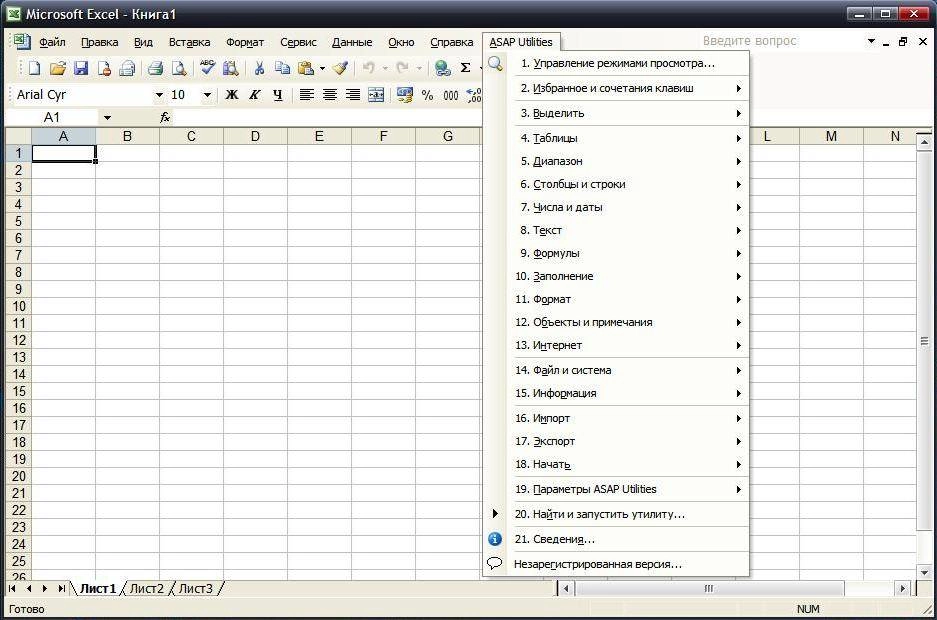Apply Percent style
Image resolution: width=937 pixels, height=620 pixels.
coord(427,94)
